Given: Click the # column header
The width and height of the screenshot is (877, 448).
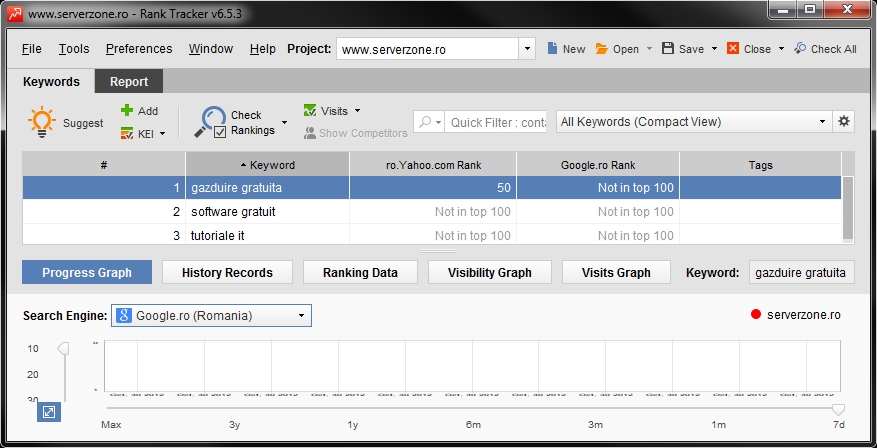Looking at the screenshot, I should tap(104, 165).
